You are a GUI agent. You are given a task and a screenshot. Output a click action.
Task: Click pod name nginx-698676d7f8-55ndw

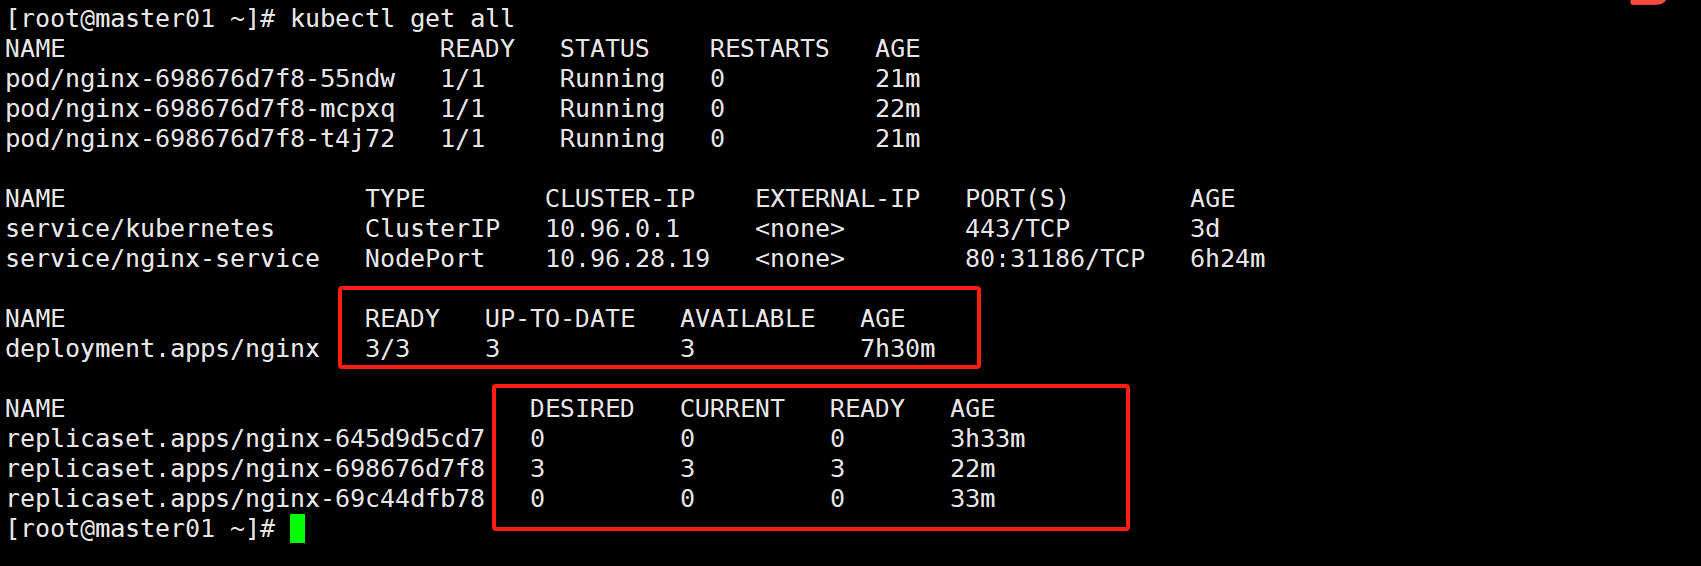(x=200, y=79)
